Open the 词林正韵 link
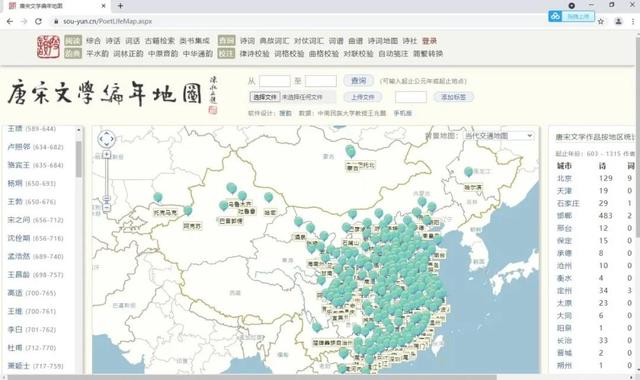Image resolution: width=640 pixels, height=380 pixels. pyautogui.click(x=128, y=53)
